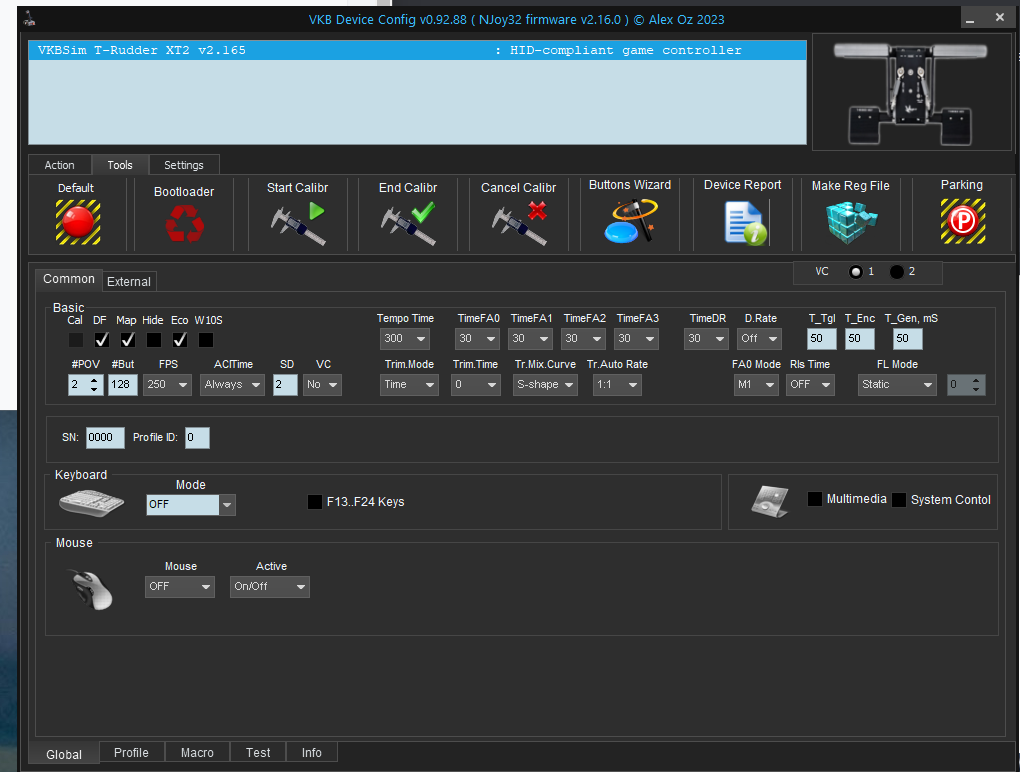
Task: Click the #But field showing 128
Action: 123,384
